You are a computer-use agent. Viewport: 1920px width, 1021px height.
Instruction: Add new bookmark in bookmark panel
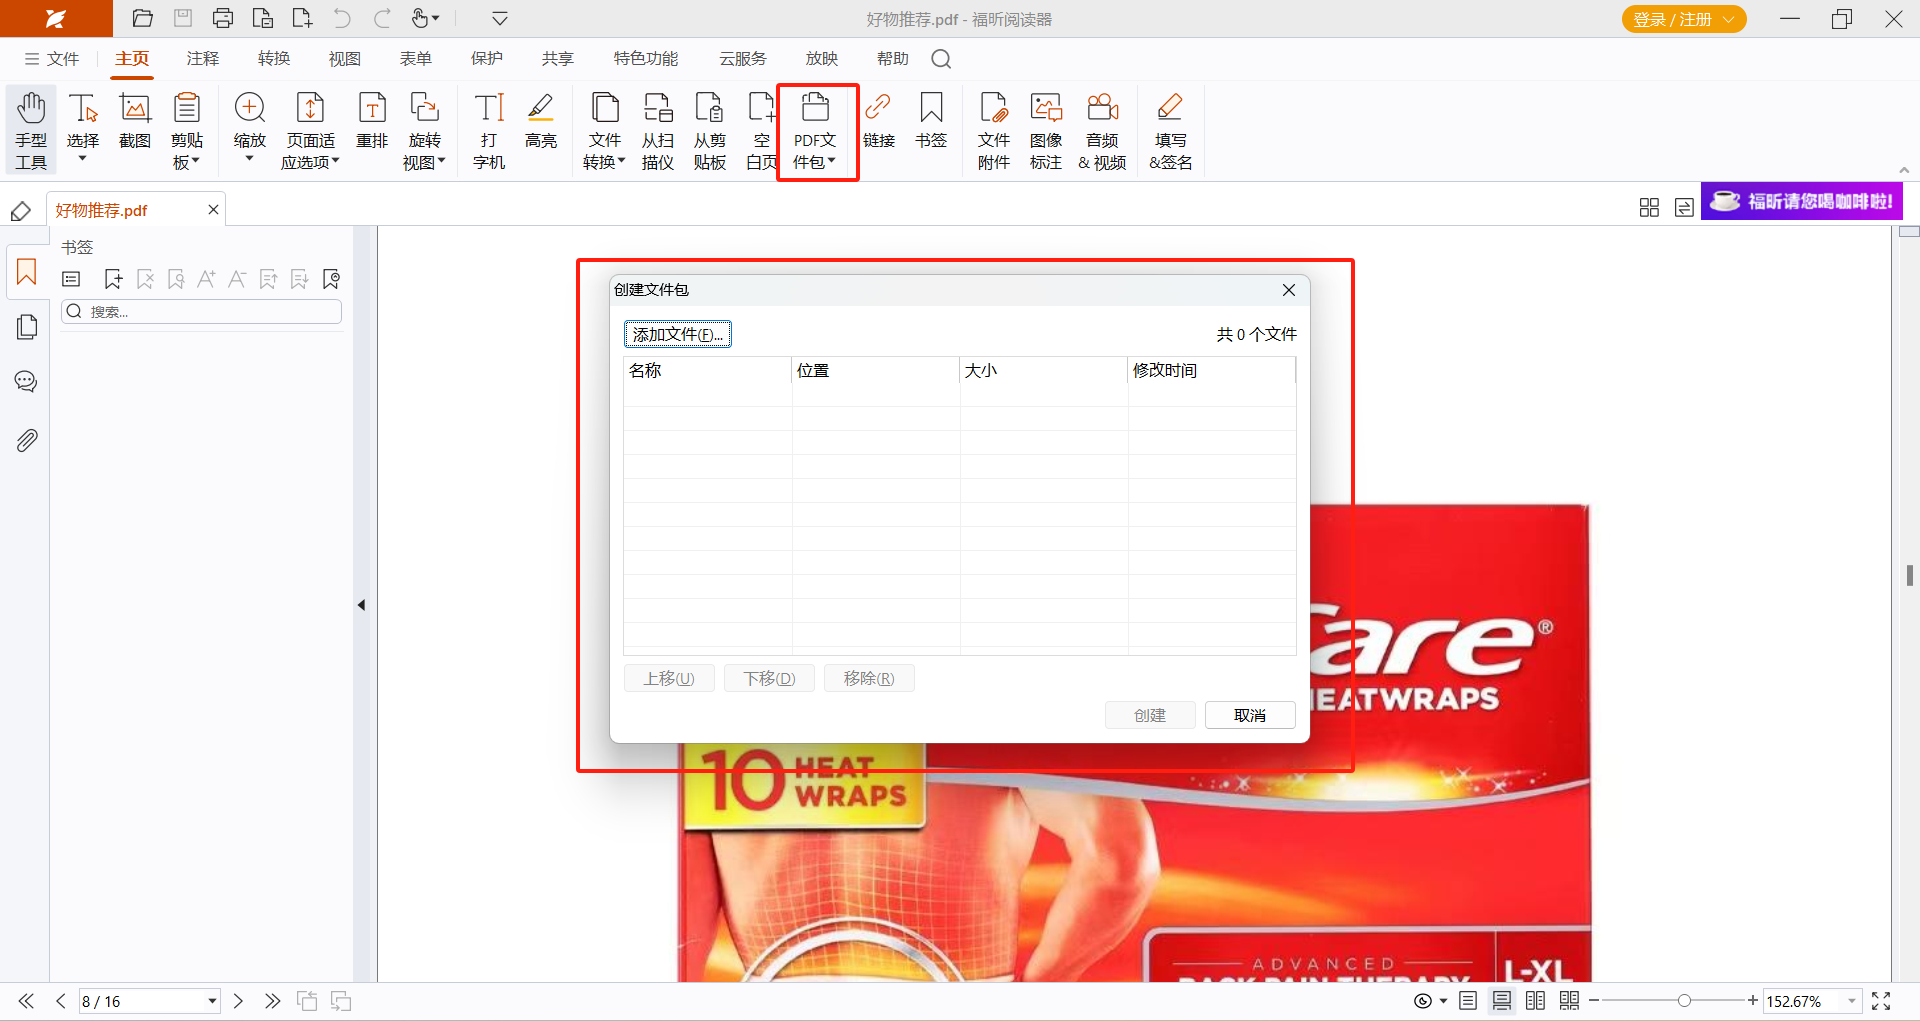pos(113,279)
